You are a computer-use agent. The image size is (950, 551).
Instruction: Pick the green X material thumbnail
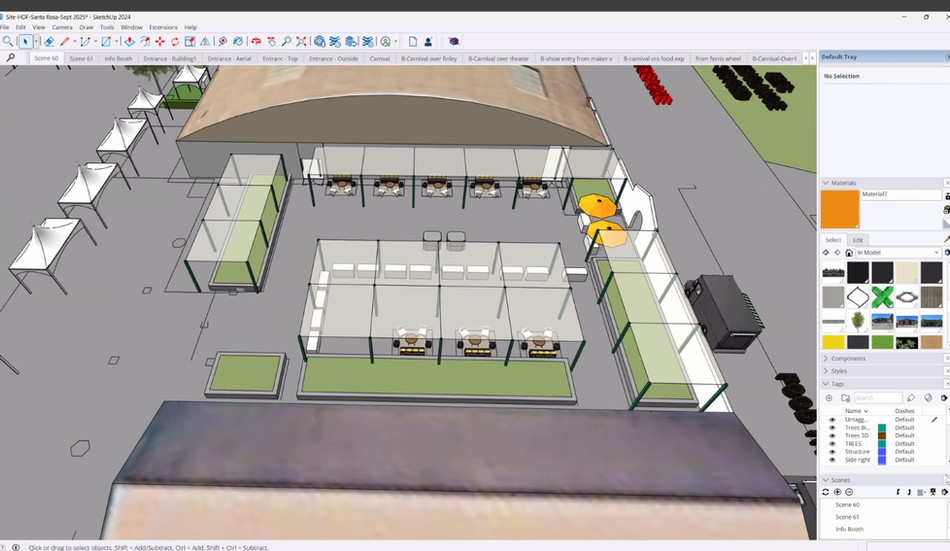[882, 297]
